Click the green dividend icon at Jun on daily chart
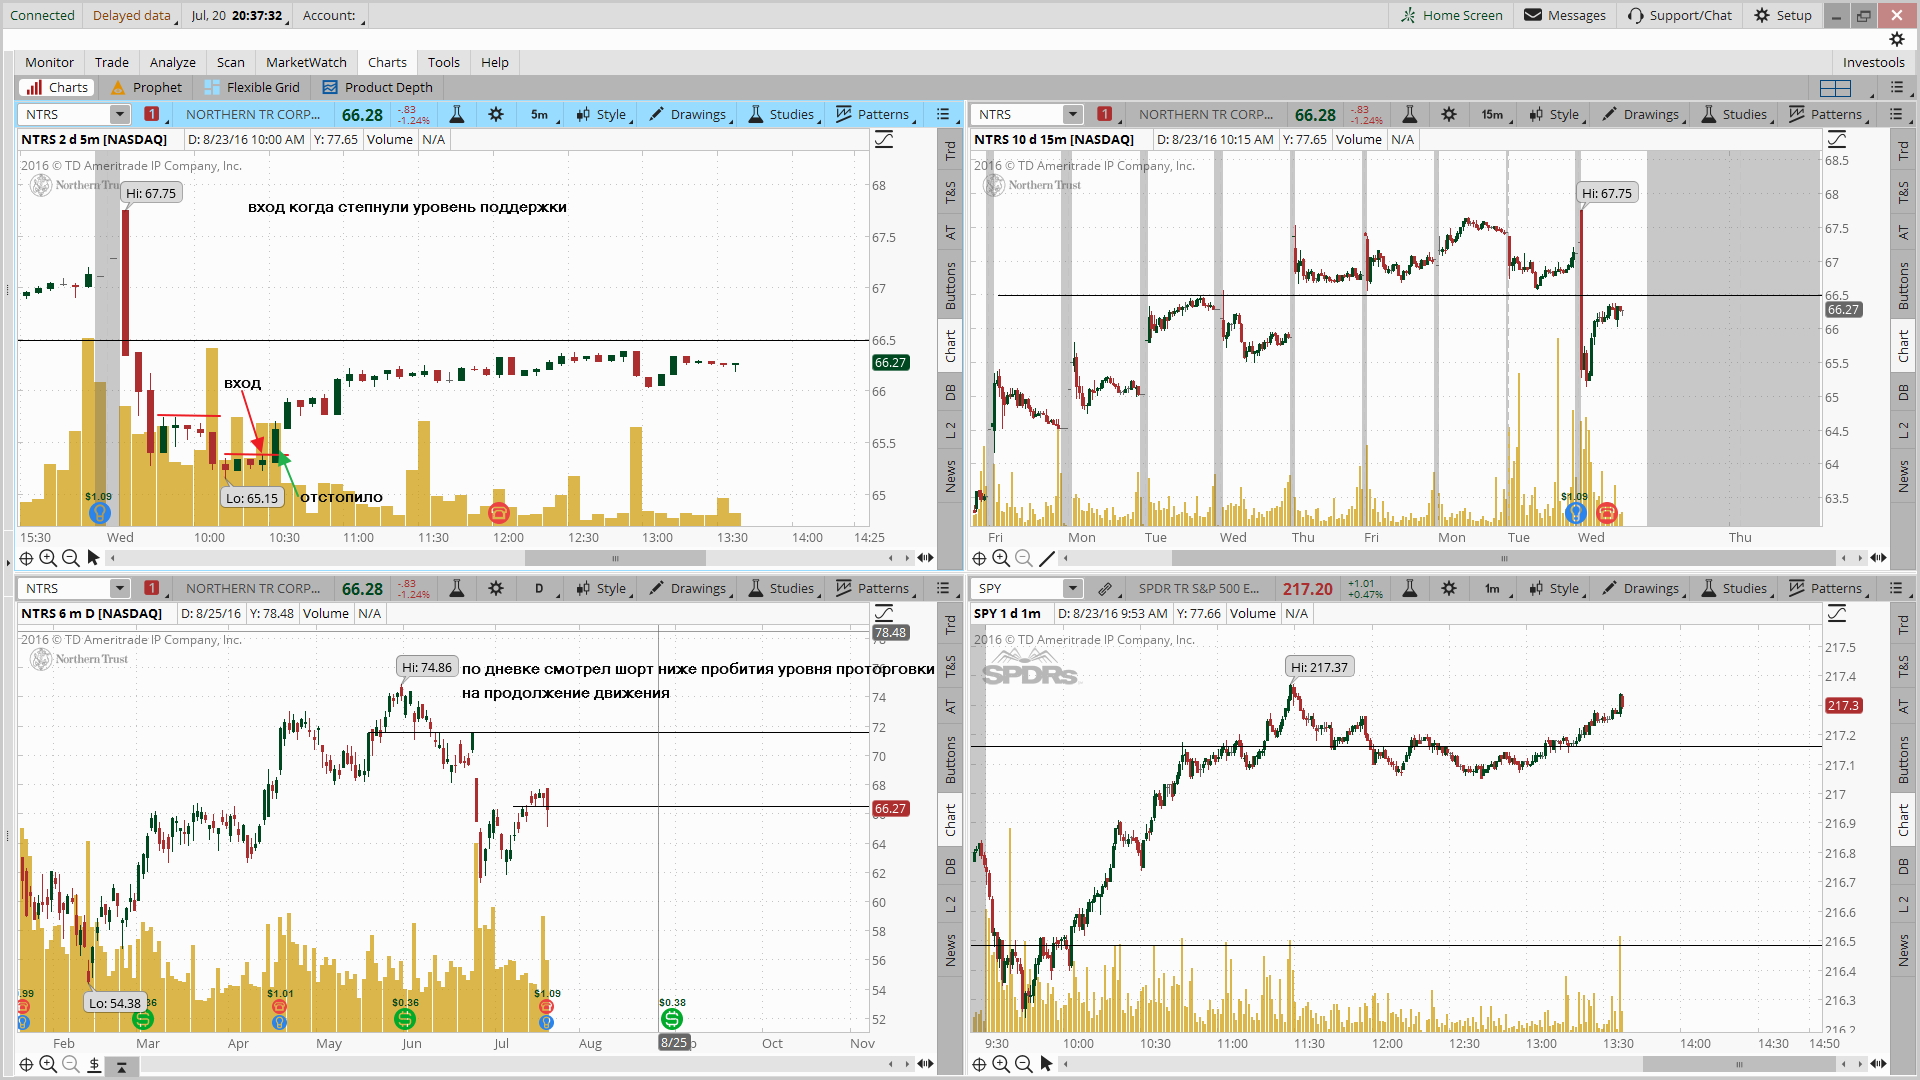The height and width of the screenshot is (1080, 1920). tap(405, 1019)
